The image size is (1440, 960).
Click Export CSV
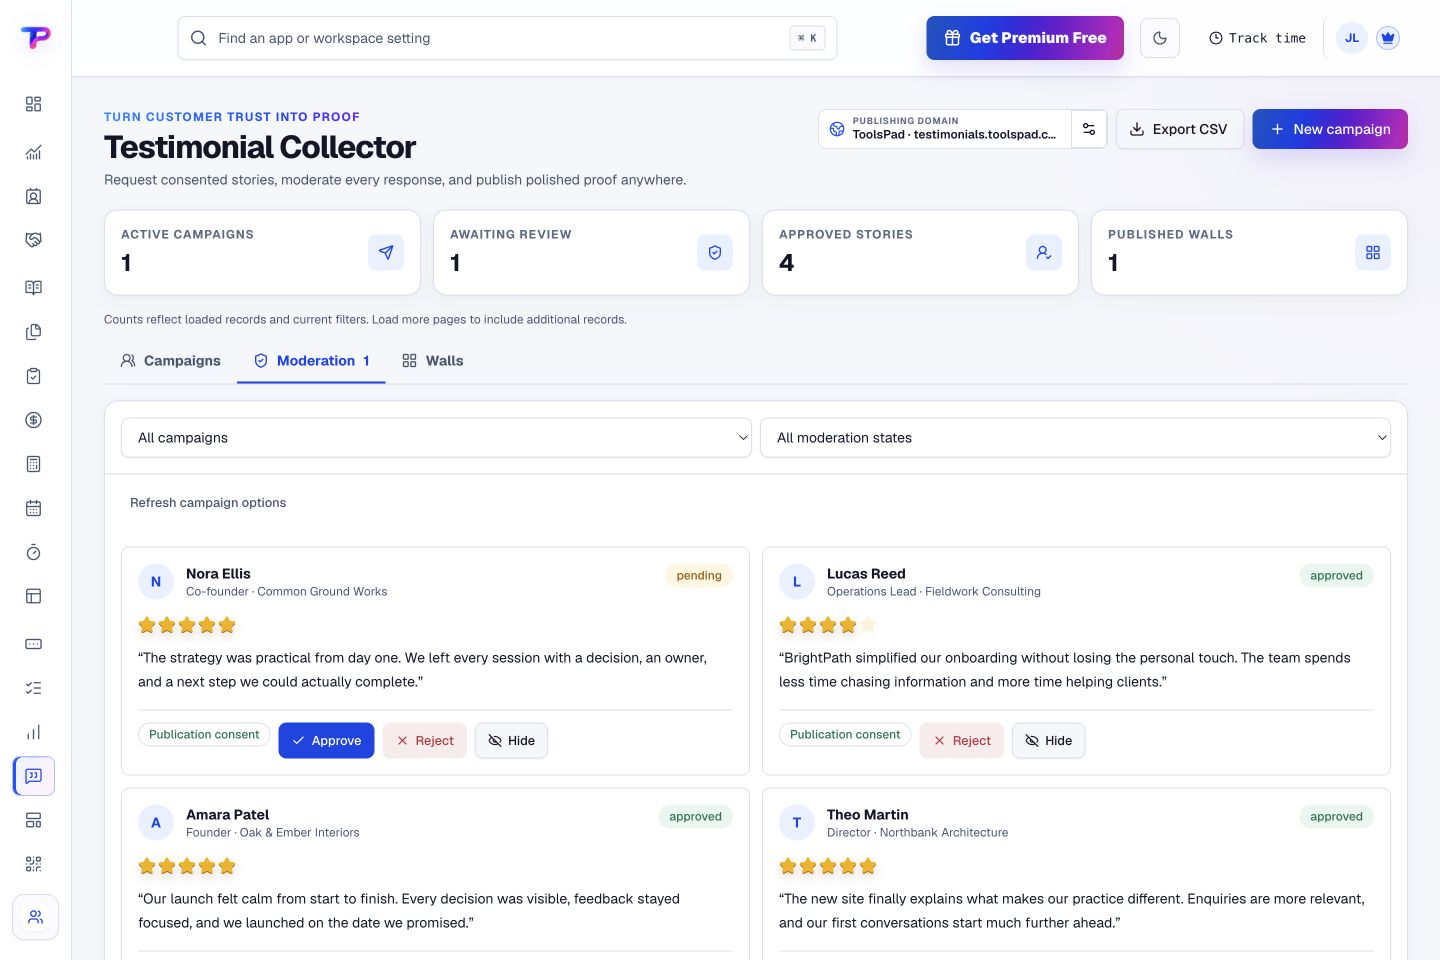tap(1179, 129)
